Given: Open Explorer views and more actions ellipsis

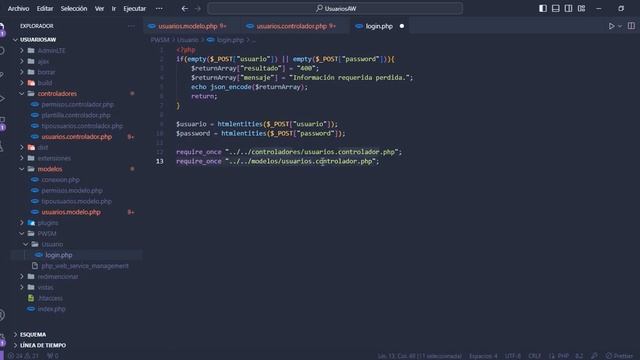Looking at the screenshot, I should (131, 26).
